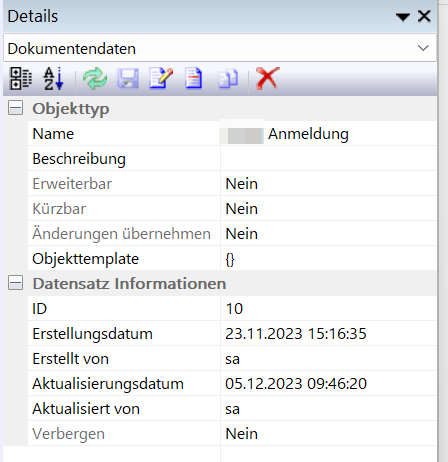
Task: Open the Details panel options arrow
Action: click(403, 17)
